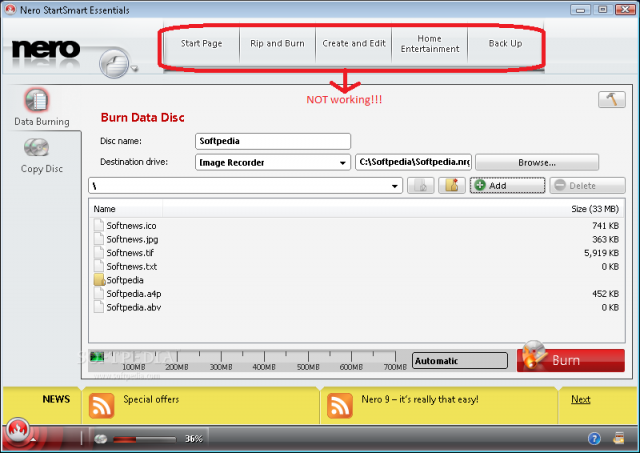Viewport: 640px width, 453px height.
Task: Click the create new folder icon
Action: coord(452,186)
